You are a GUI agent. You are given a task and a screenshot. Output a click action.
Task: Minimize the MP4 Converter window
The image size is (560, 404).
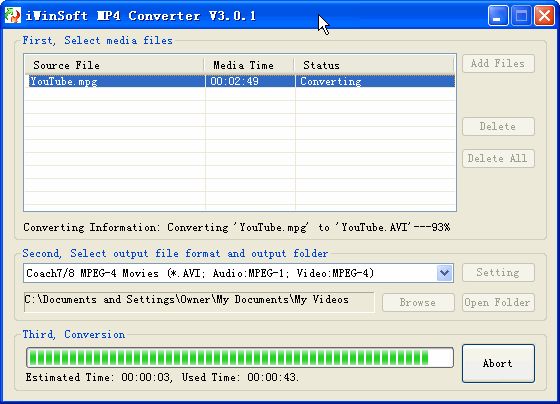[x=498, y=16]
